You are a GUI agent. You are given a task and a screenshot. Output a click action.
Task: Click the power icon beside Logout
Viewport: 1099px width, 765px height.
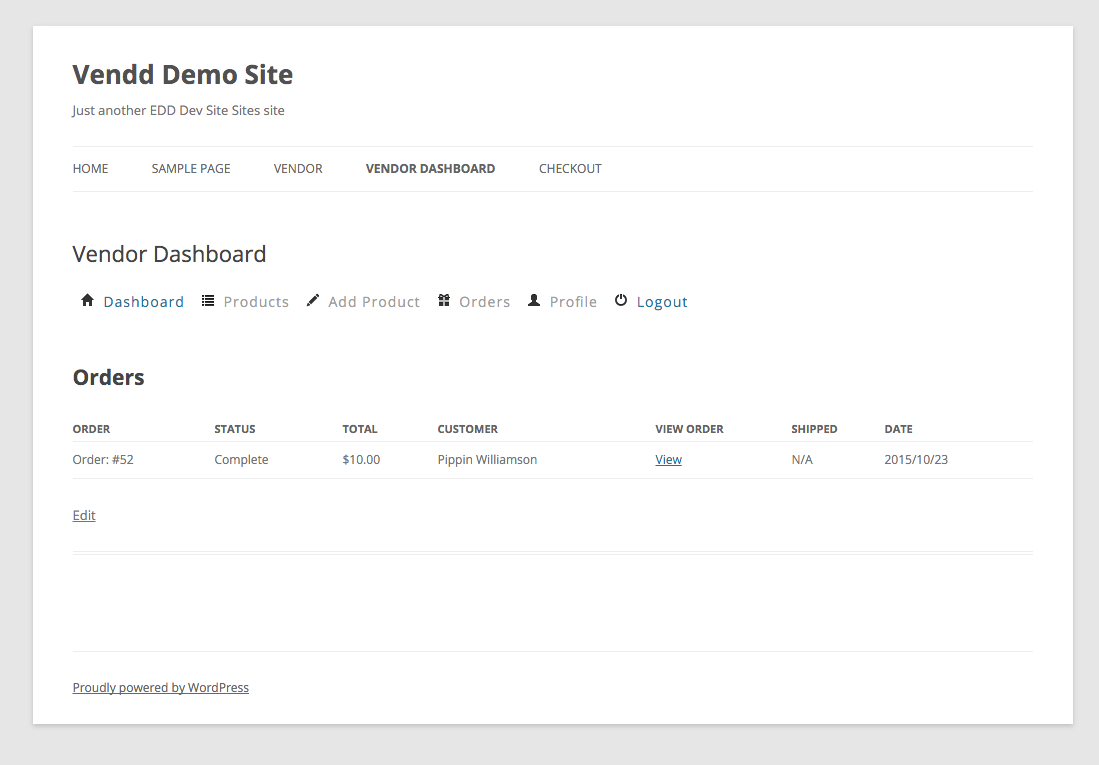pyautogui.click(x=621, y=300)
